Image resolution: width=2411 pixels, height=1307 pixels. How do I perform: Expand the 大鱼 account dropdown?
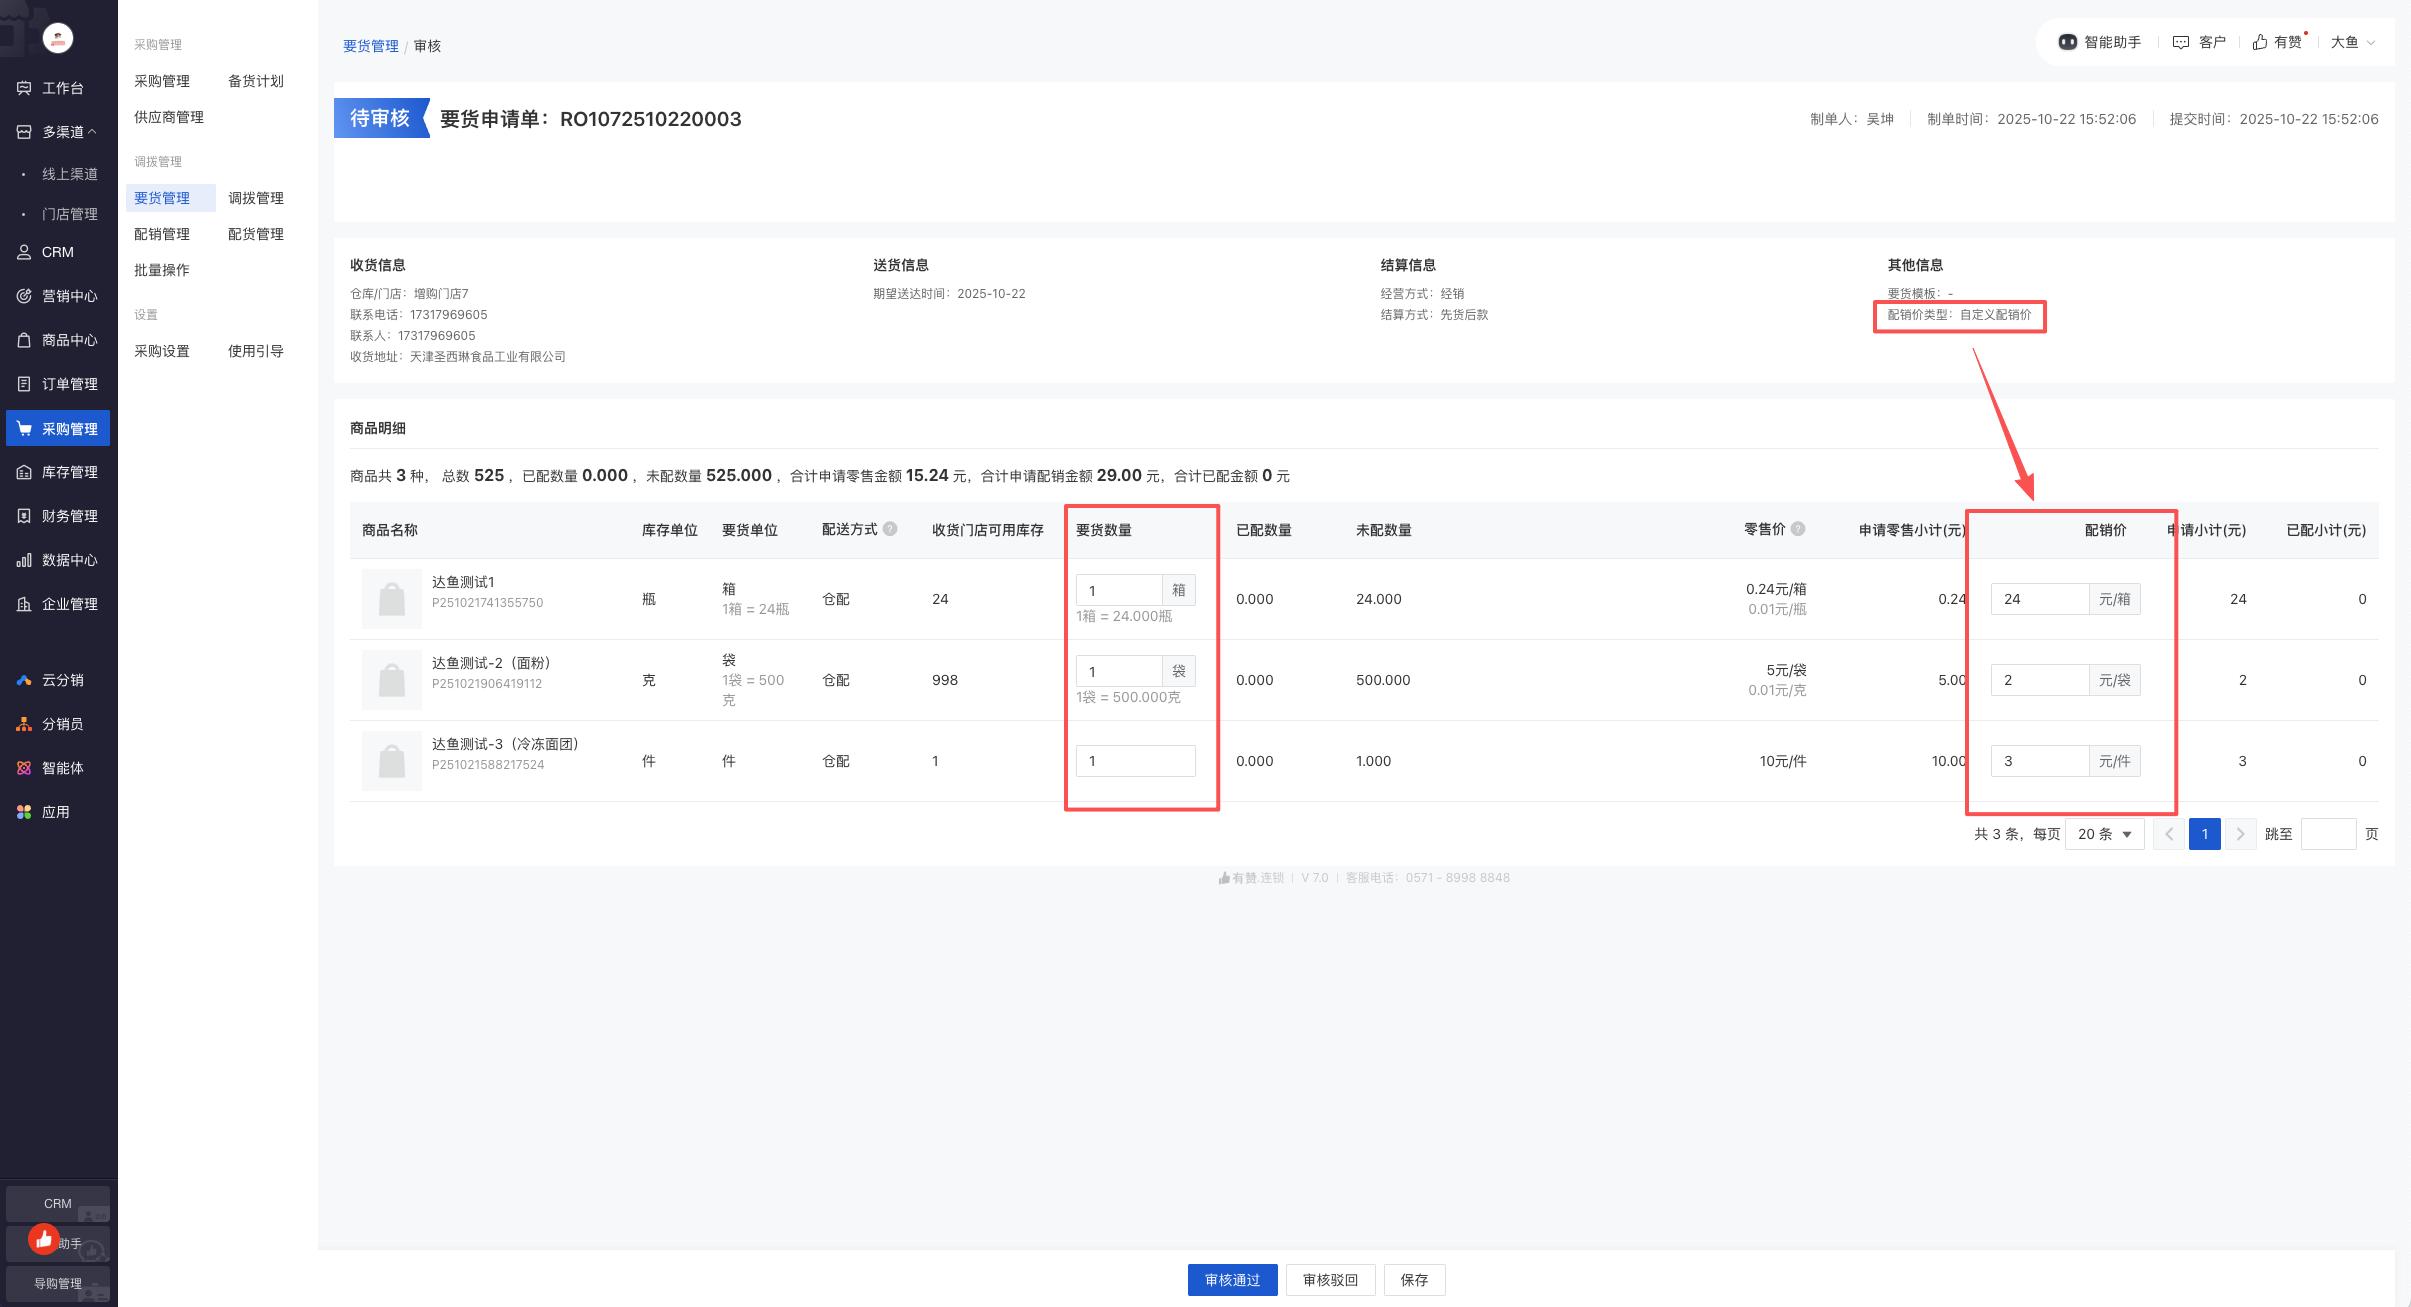point(2352,42)
